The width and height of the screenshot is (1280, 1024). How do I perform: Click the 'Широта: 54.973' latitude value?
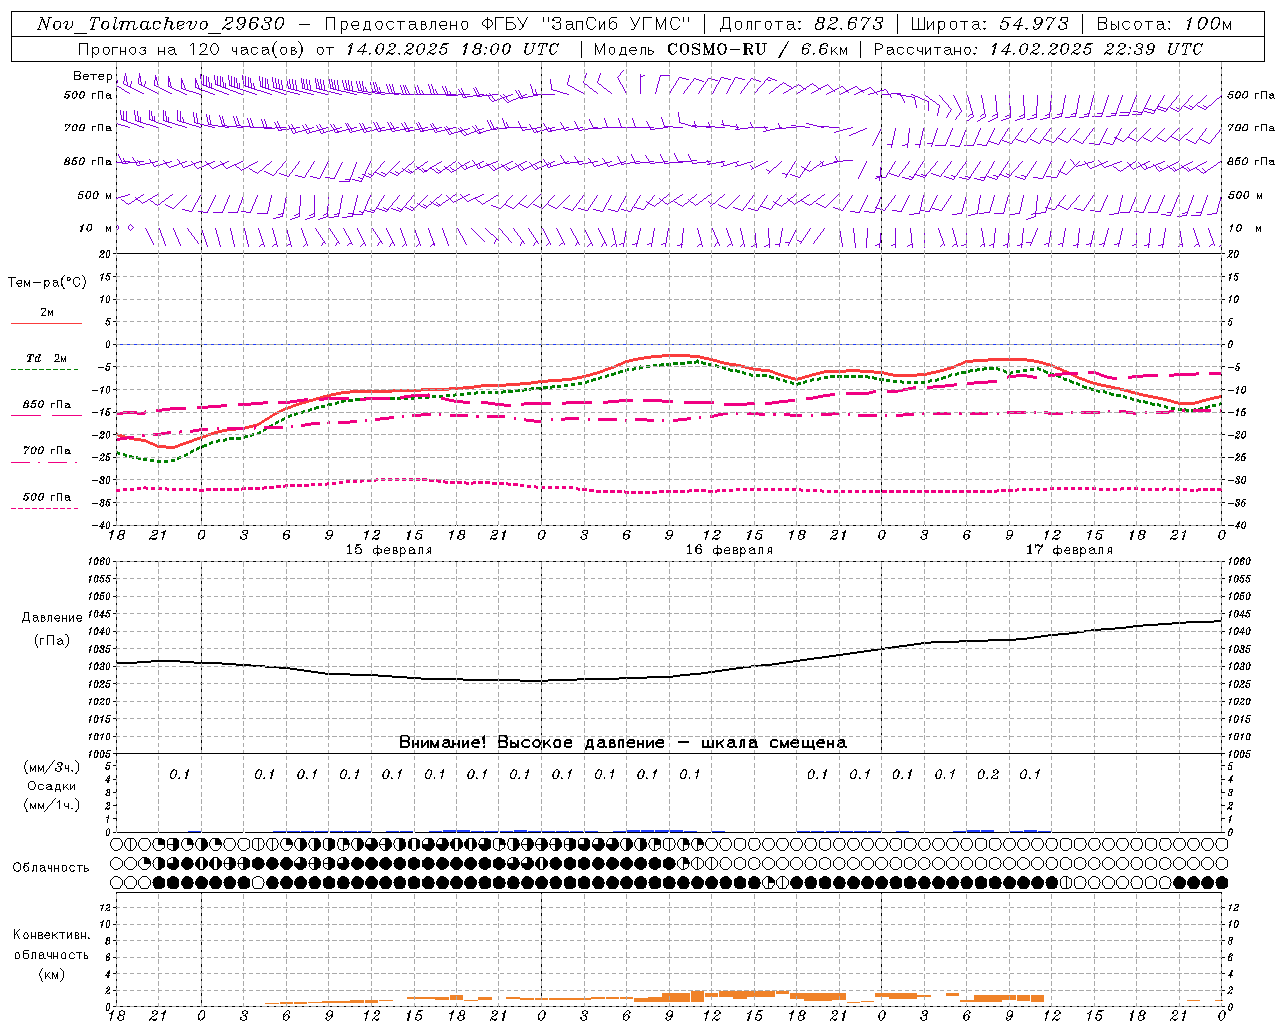click(990, 24)
